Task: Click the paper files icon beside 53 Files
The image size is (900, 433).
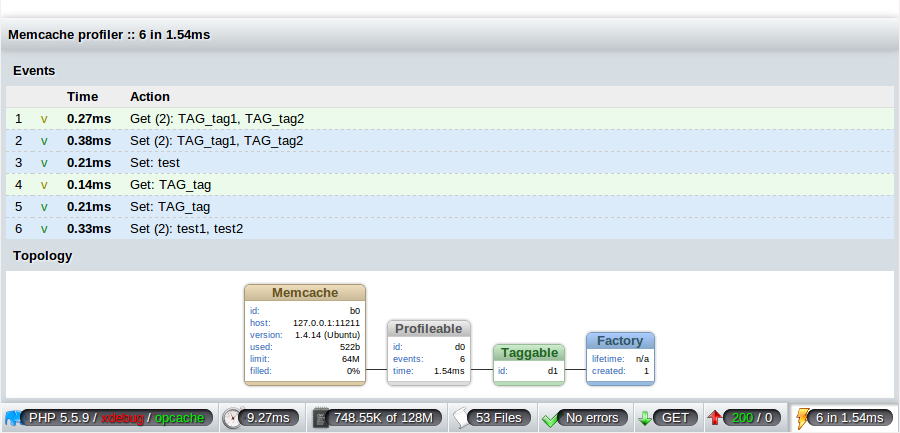Action: coord(461,418)
